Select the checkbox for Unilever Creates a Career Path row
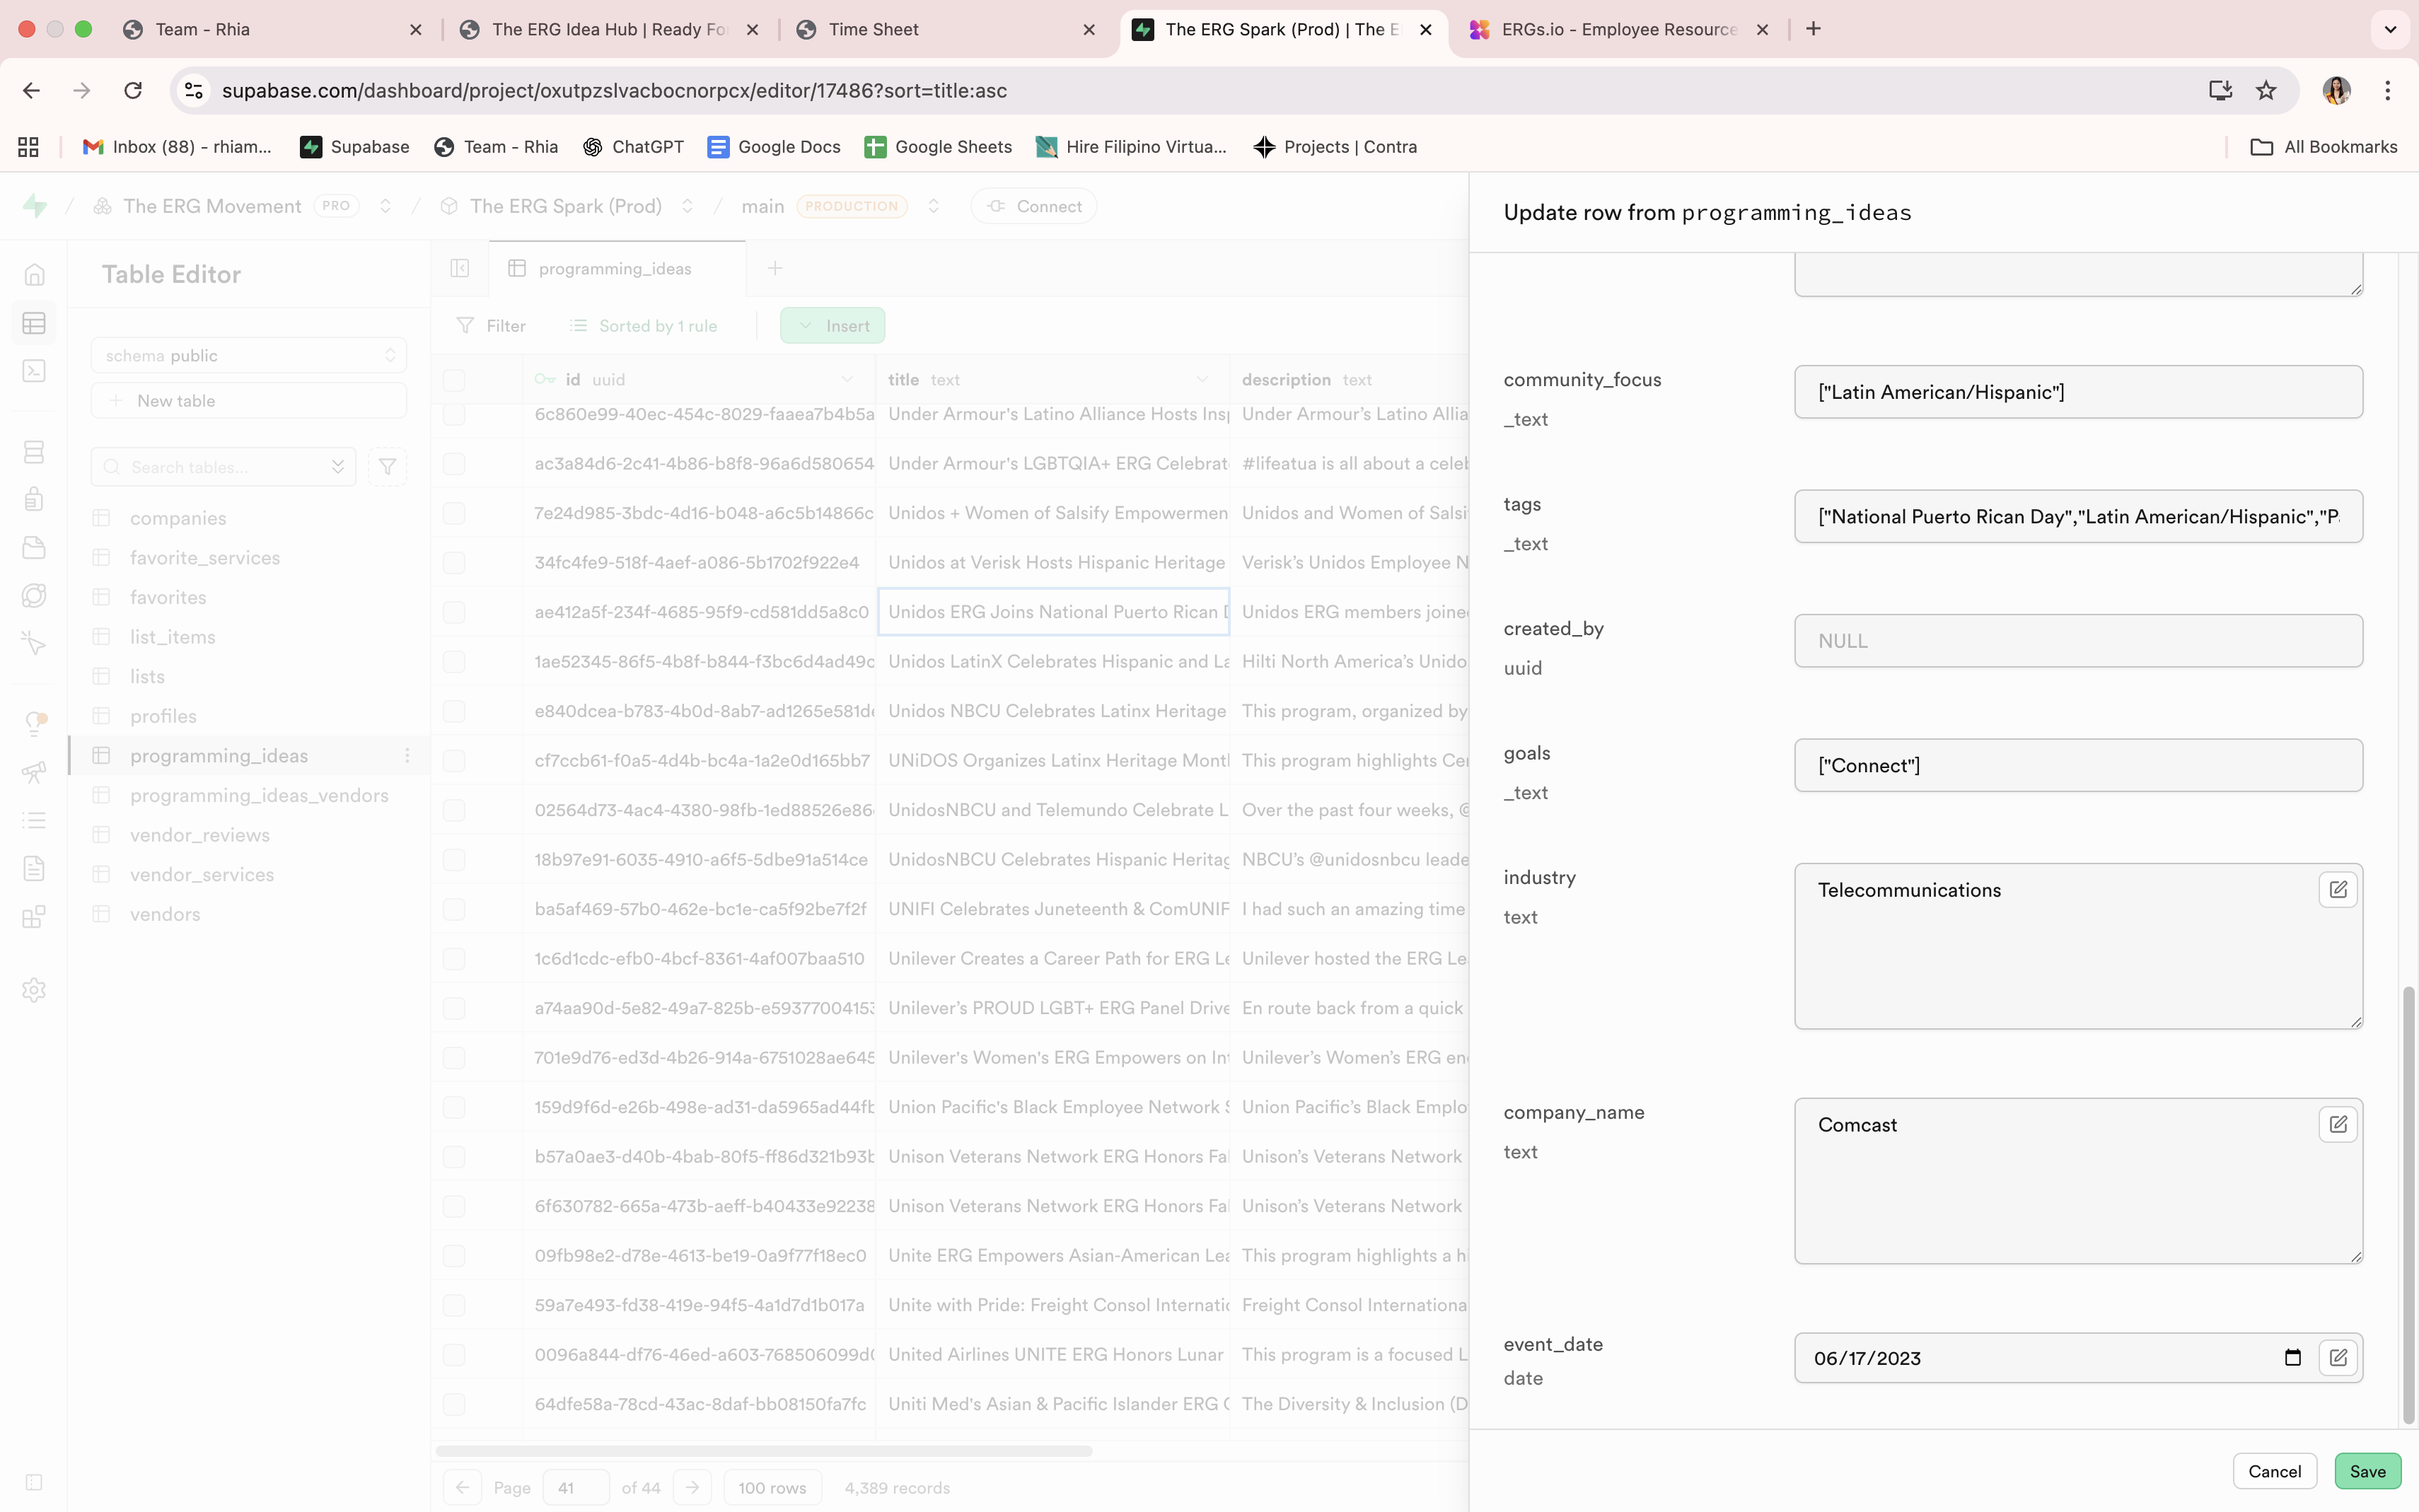This screenshot has width=2419, height=1512. 454,958
